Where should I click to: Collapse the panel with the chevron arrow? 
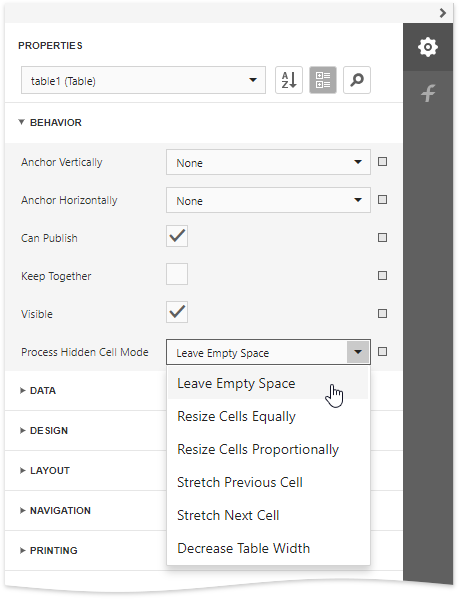click(443, 13)
